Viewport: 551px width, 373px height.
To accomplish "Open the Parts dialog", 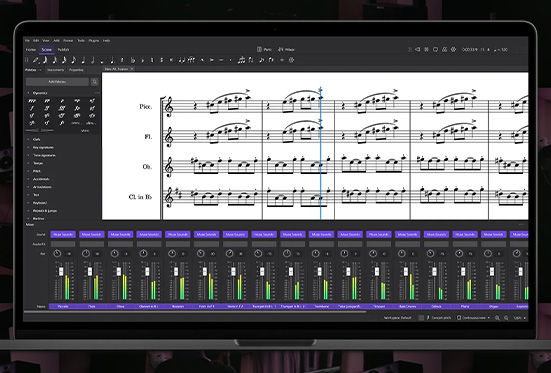I will tap(265, 50).
